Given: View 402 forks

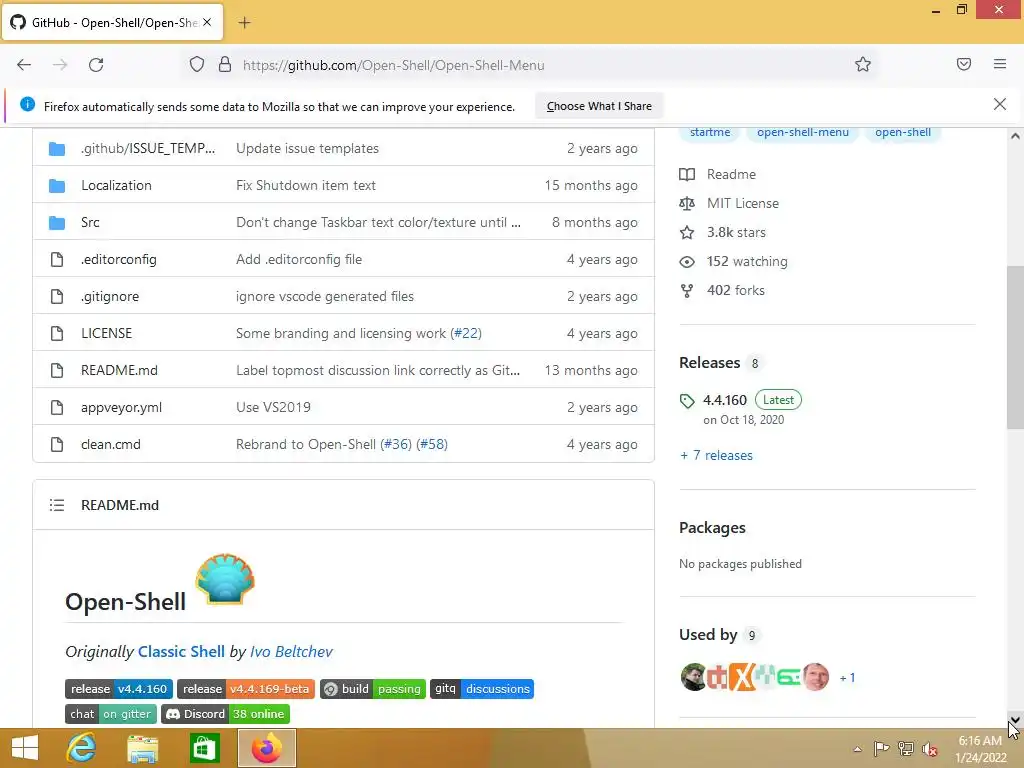Looking at the screenshot, I should pyautogui.click(x=735, y=291).
